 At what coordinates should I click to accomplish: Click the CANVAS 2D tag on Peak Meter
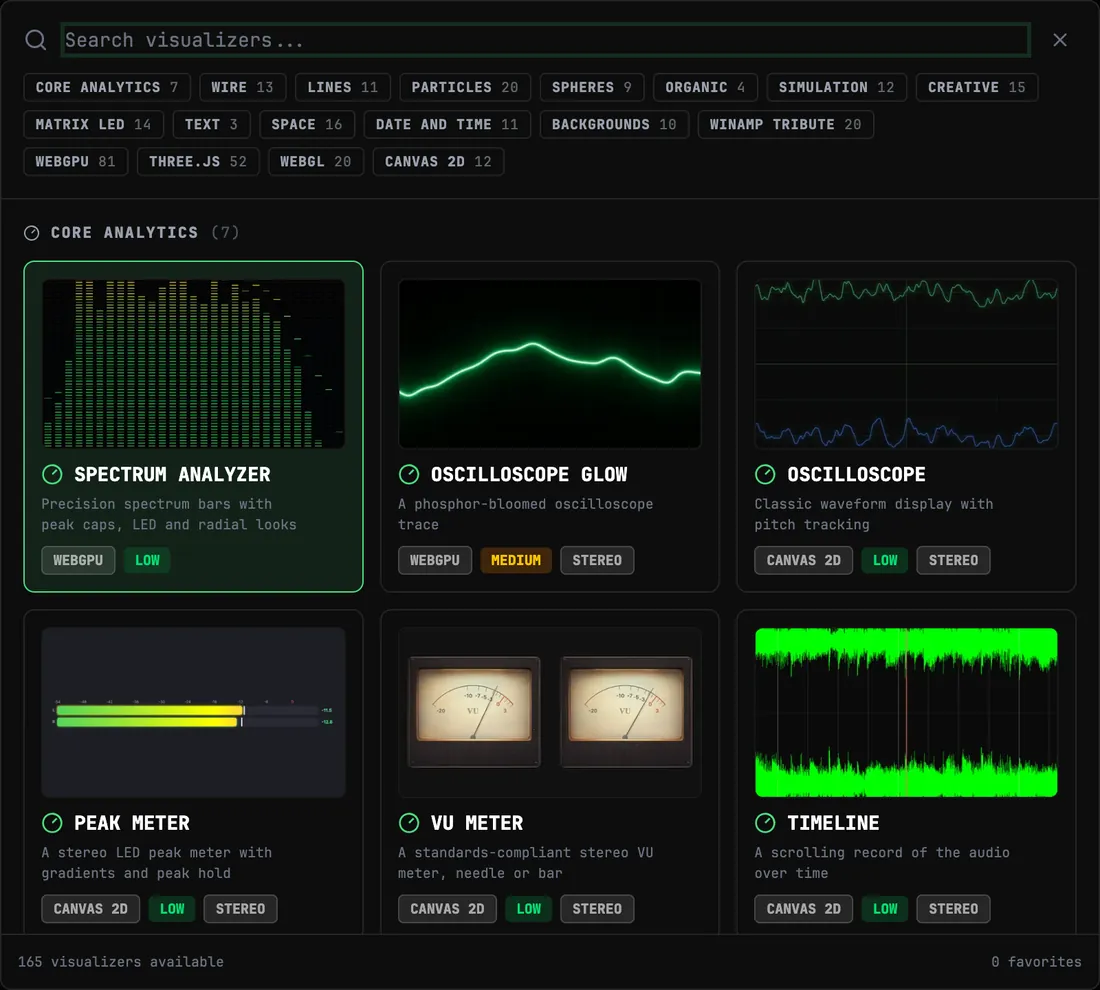point(90,909)
